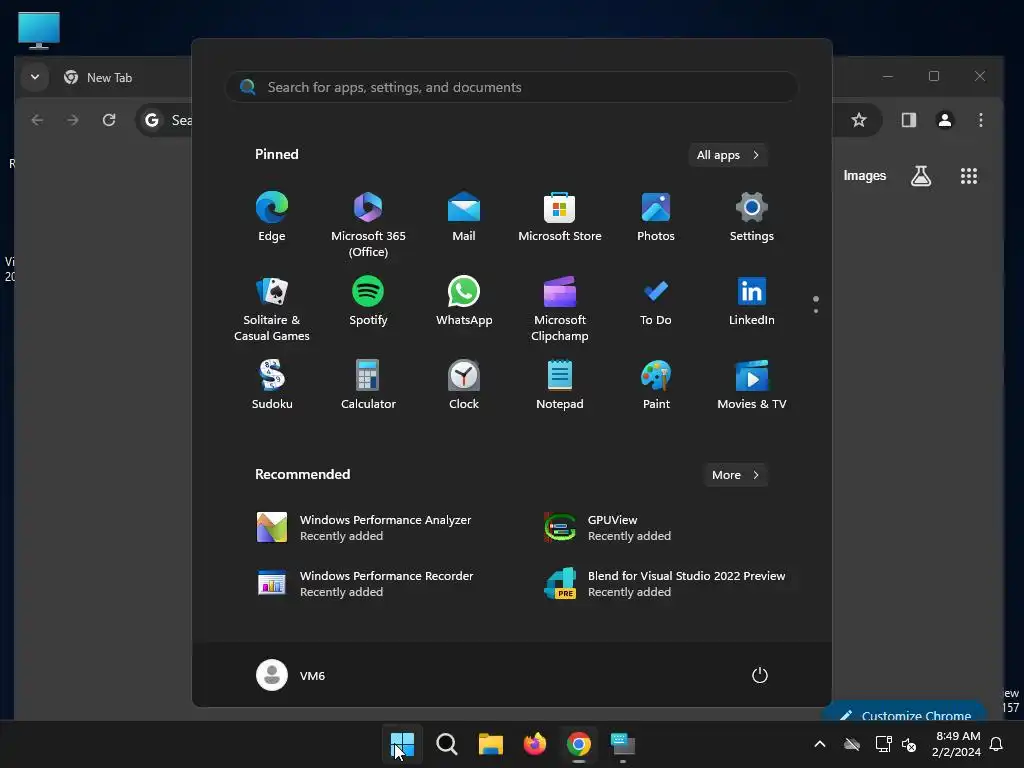Open File Explorer from taskbar

pyautogui.click(x=490, y=744)
